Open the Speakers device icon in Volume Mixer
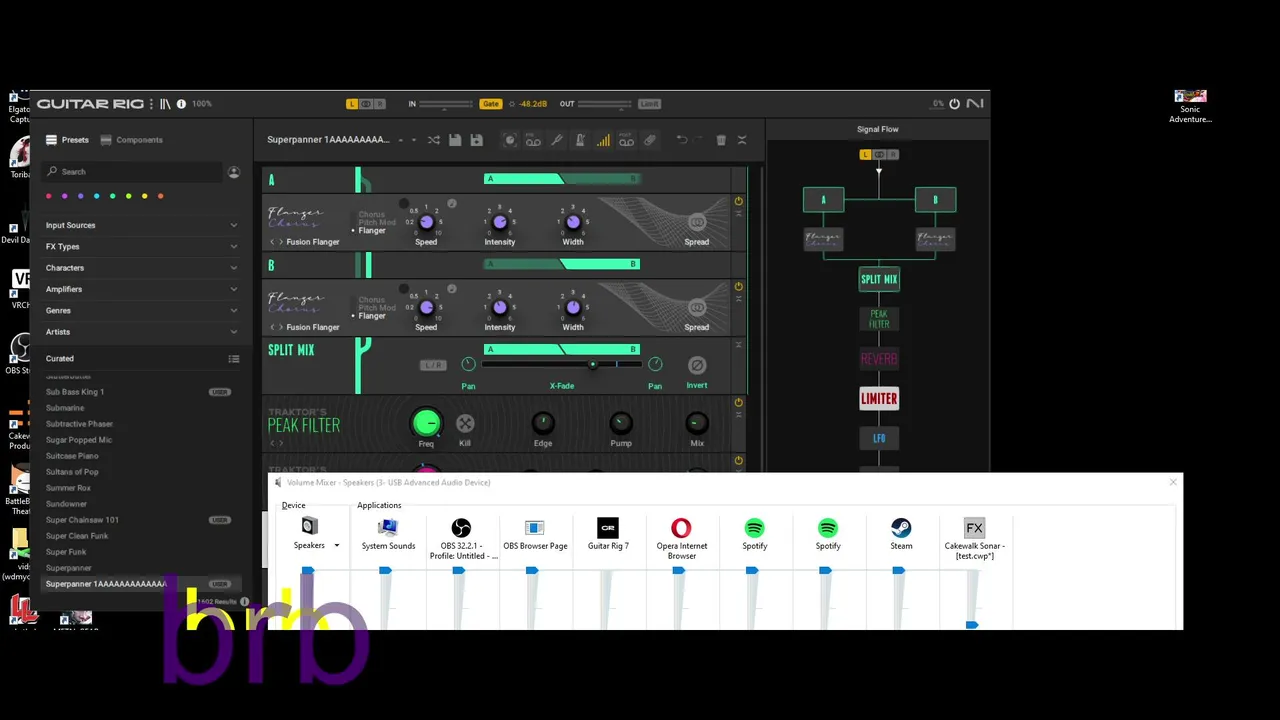Screen dimensions: 1280x720 309,527
